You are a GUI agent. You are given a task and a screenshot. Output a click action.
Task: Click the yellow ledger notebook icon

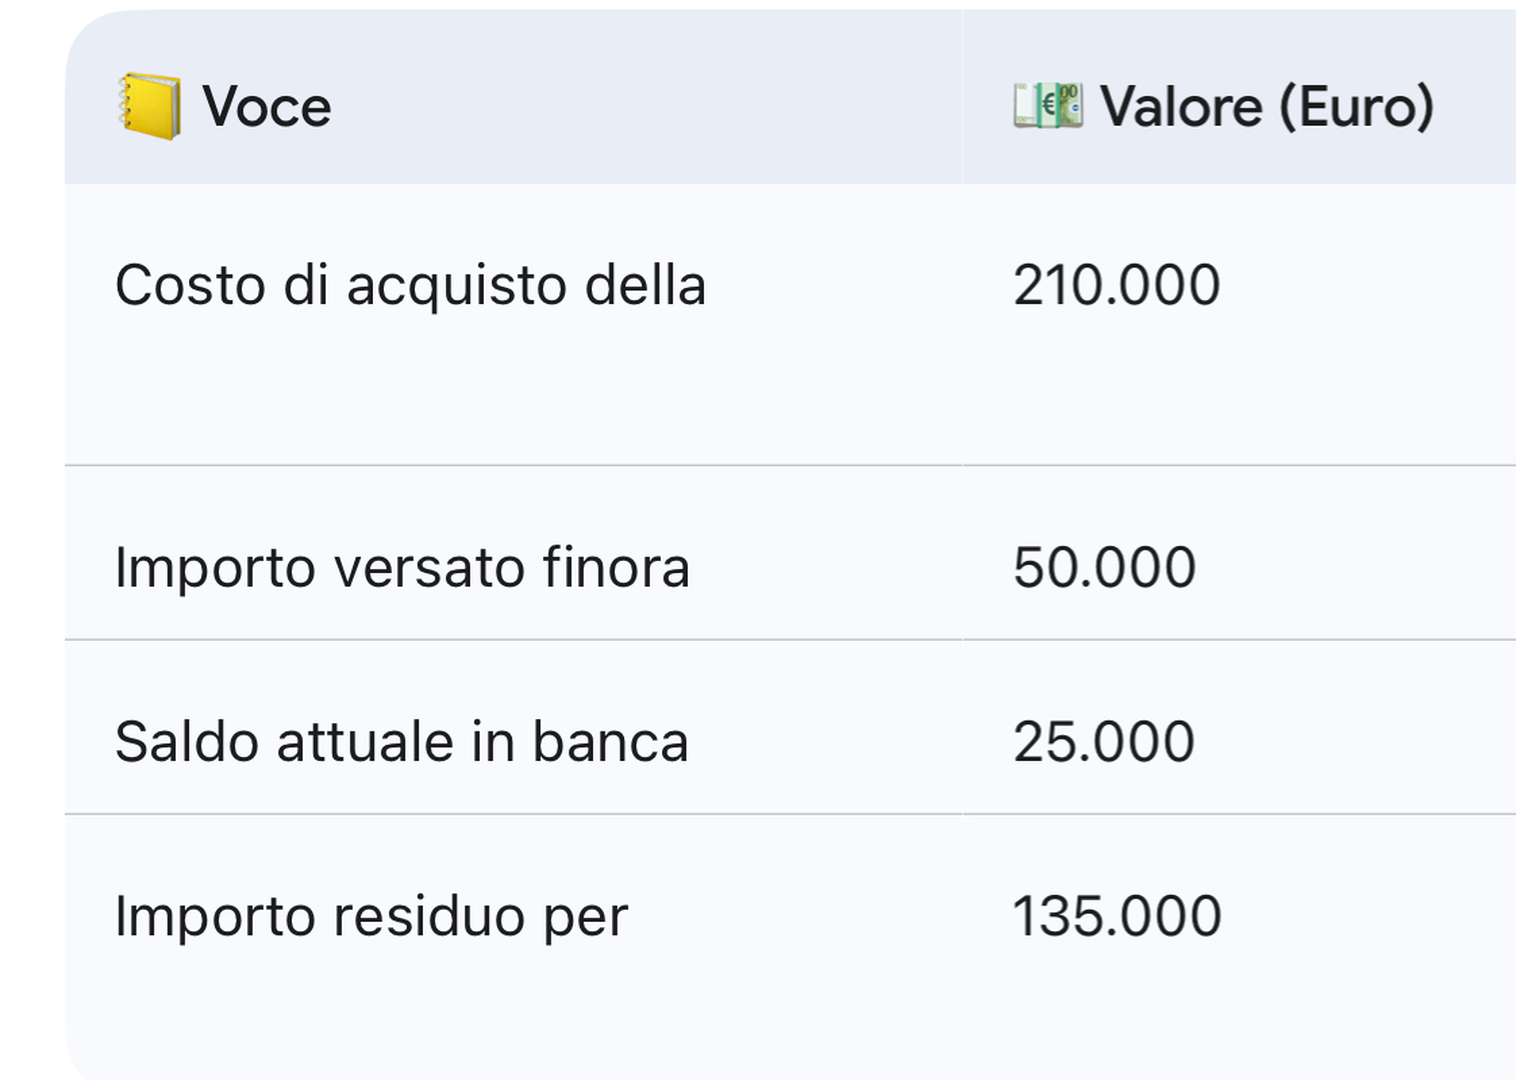coord(150,106)
